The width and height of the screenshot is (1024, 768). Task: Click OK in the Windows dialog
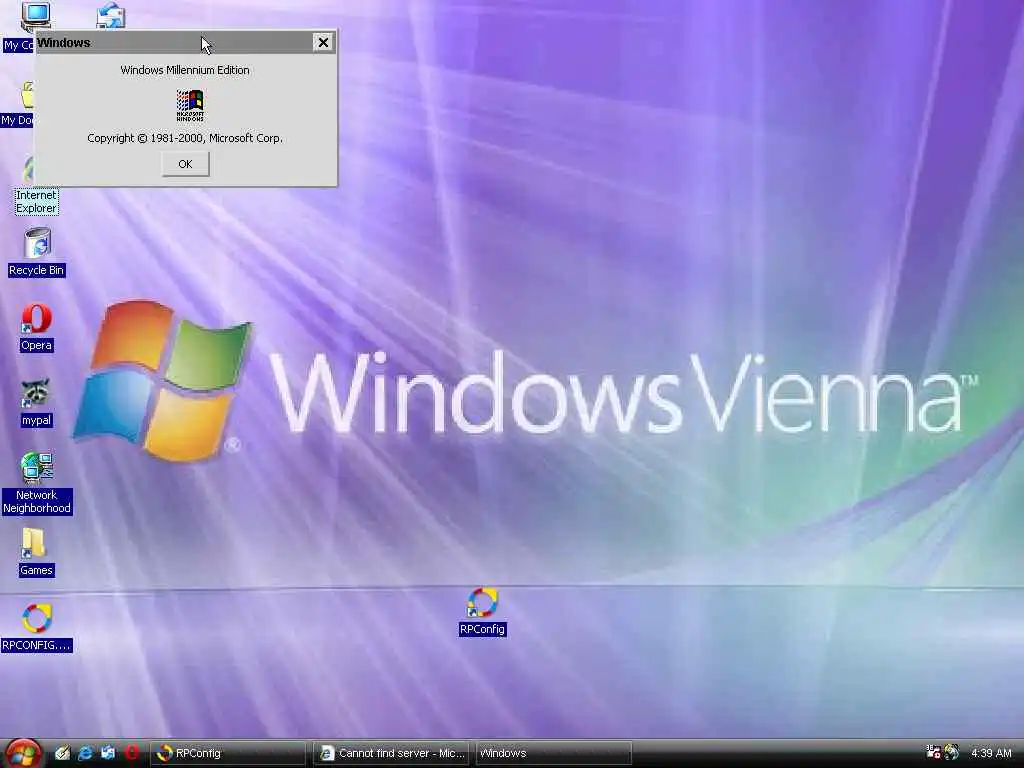pyautogui.click(x=185, y=164)
